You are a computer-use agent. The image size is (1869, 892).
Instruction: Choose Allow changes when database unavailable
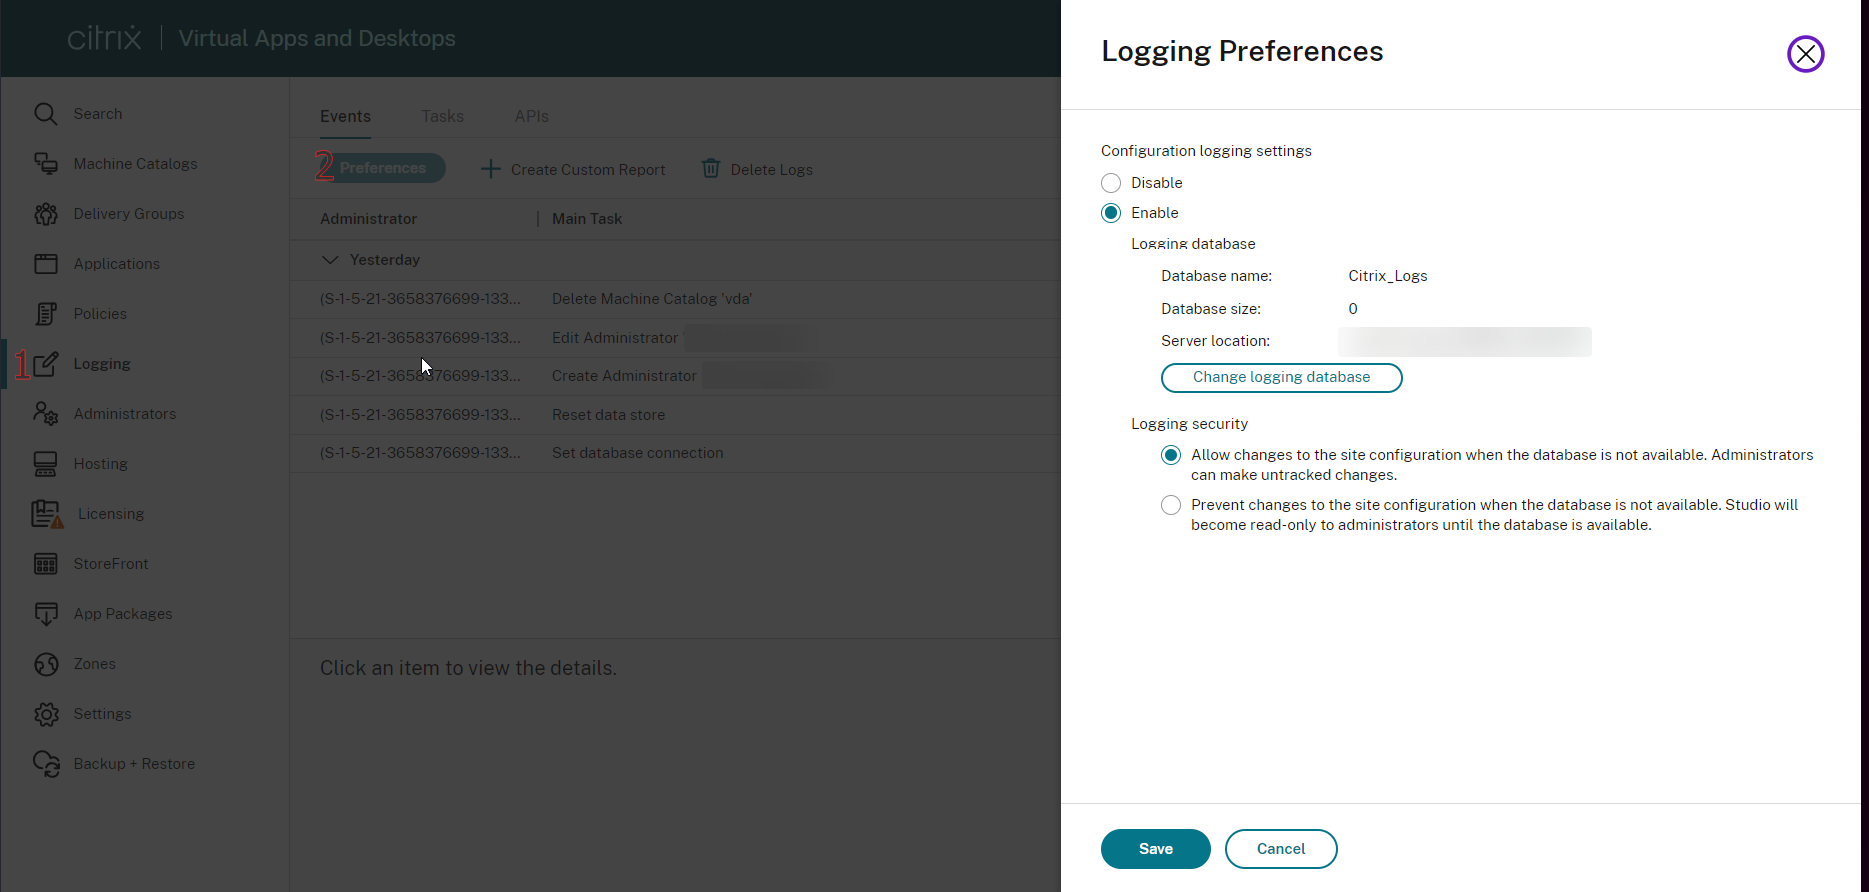[1171, 455]
